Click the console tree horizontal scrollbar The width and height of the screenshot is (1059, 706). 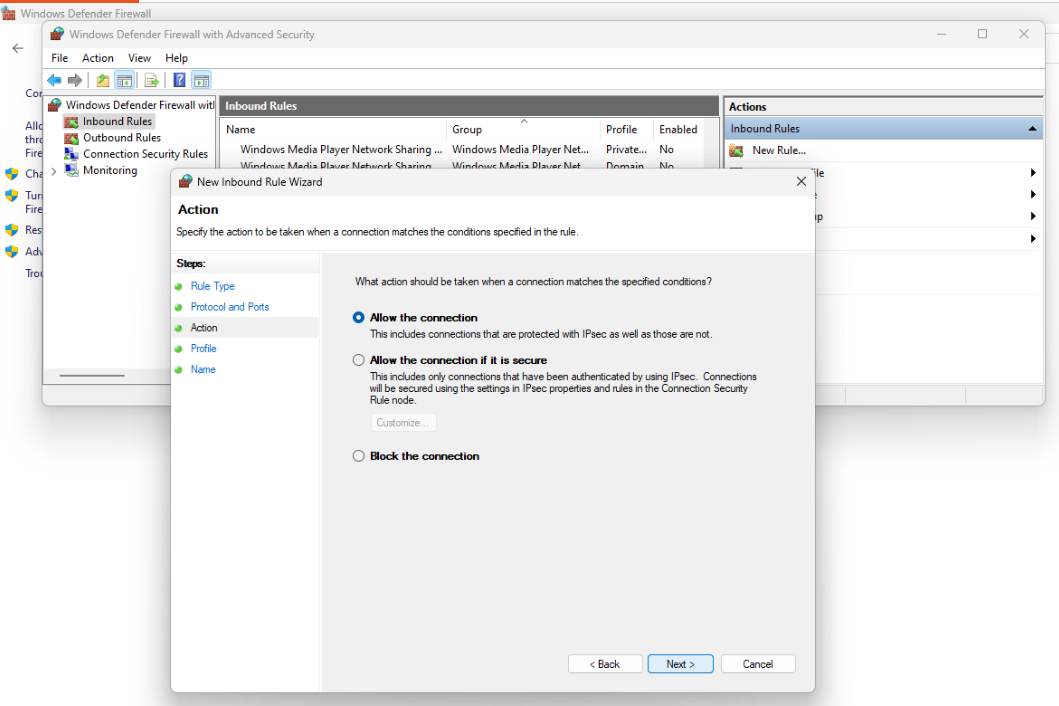click(92, 375)
